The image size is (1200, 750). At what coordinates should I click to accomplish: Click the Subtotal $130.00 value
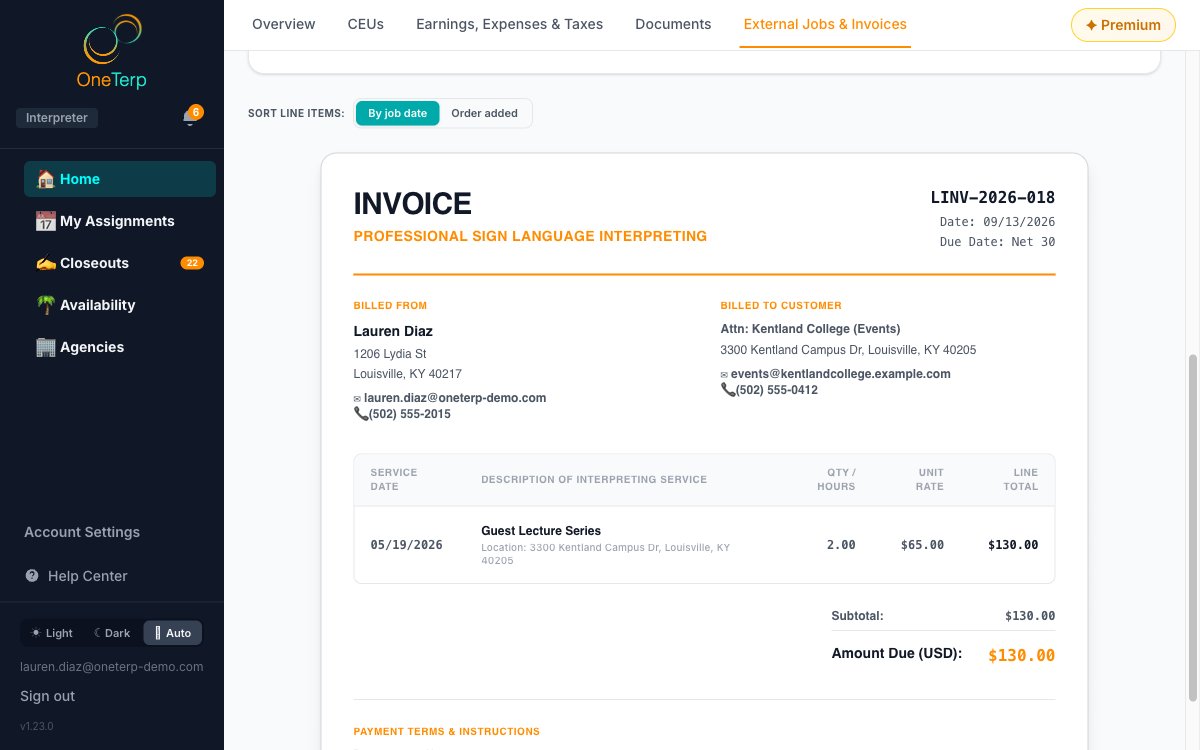pyautogui.click(x=1030, y=616)
